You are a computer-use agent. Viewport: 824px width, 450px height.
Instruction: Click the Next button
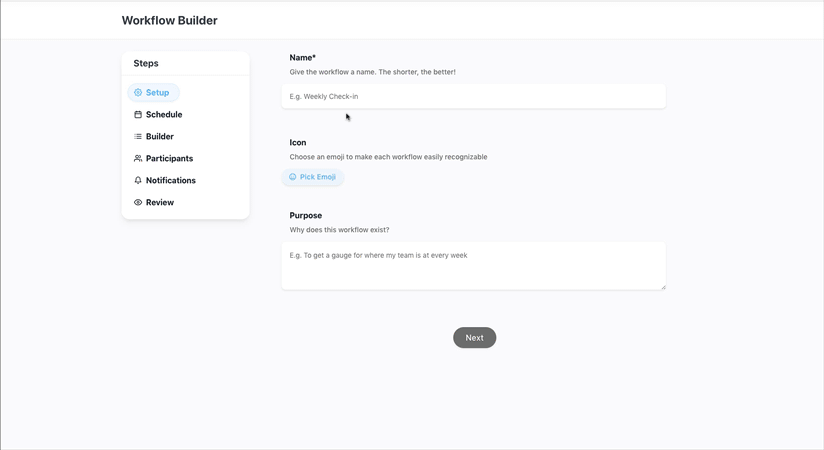click(x=475, y=338)
